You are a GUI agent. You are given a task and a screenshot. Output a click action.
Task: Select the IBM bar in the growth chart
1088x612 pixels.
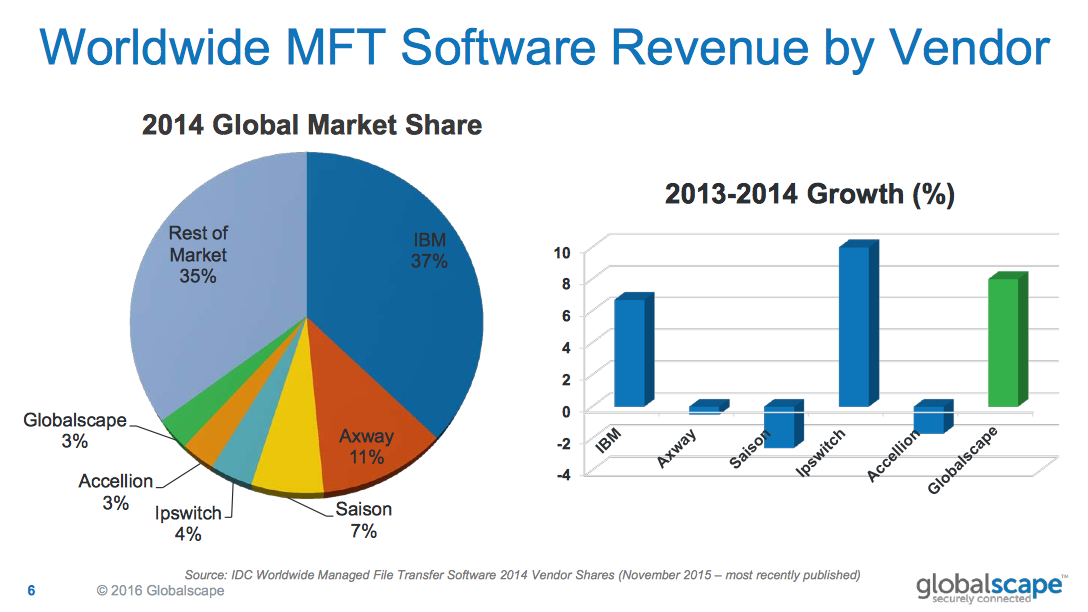click(635, 350)
